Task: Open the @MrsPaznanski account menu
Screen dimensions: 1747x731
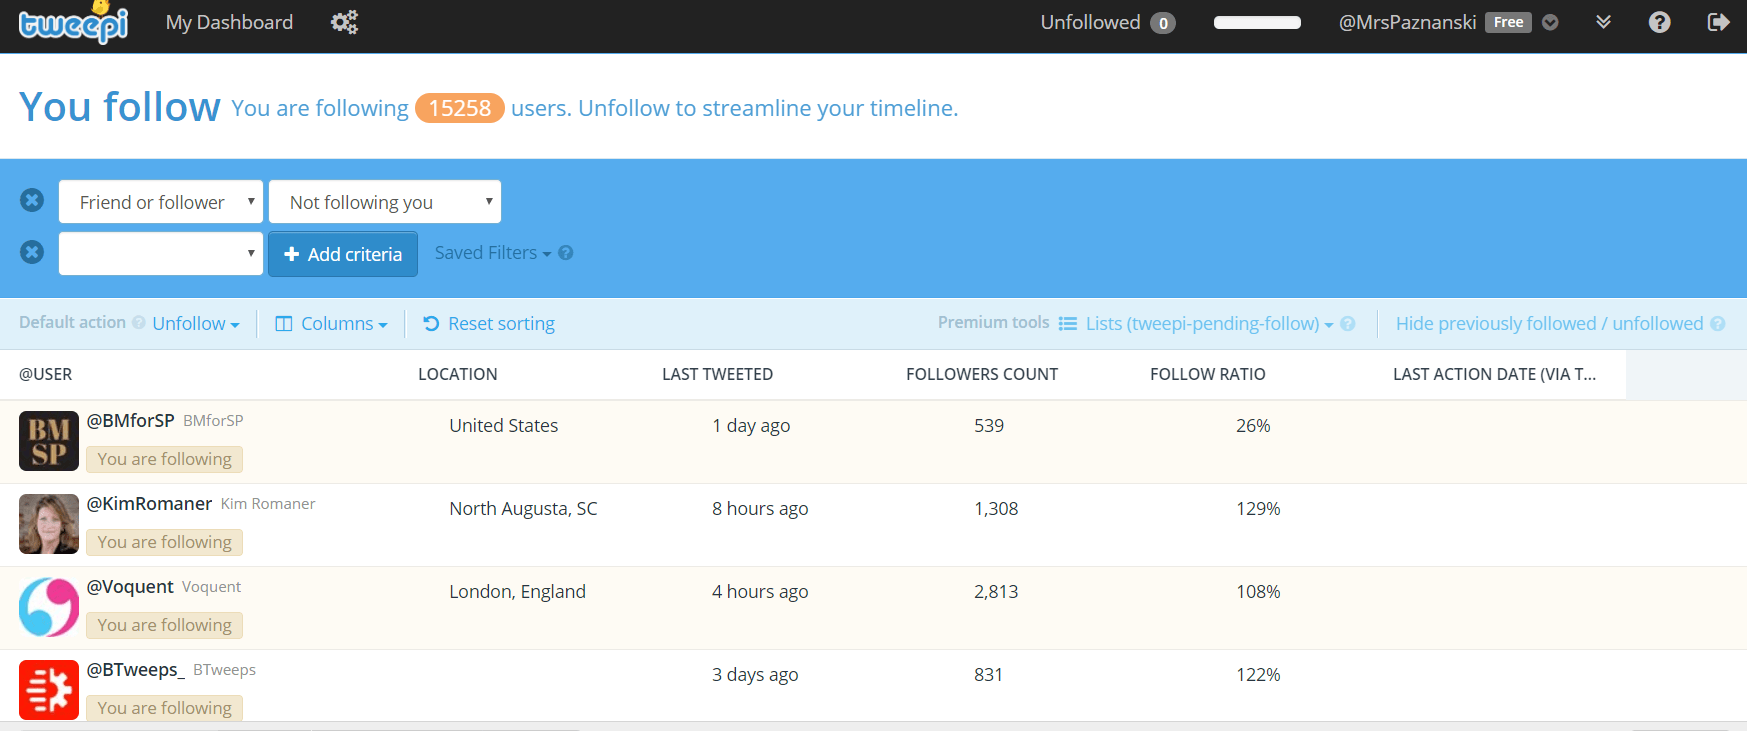Action: coord(1407,22)
